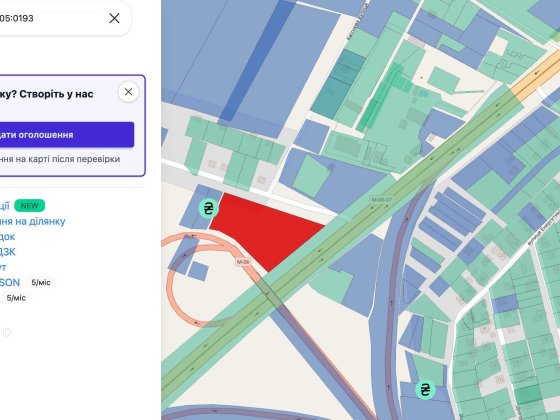
Task: Open the "ння на ділянку" link
Action: tap(32, 221)
